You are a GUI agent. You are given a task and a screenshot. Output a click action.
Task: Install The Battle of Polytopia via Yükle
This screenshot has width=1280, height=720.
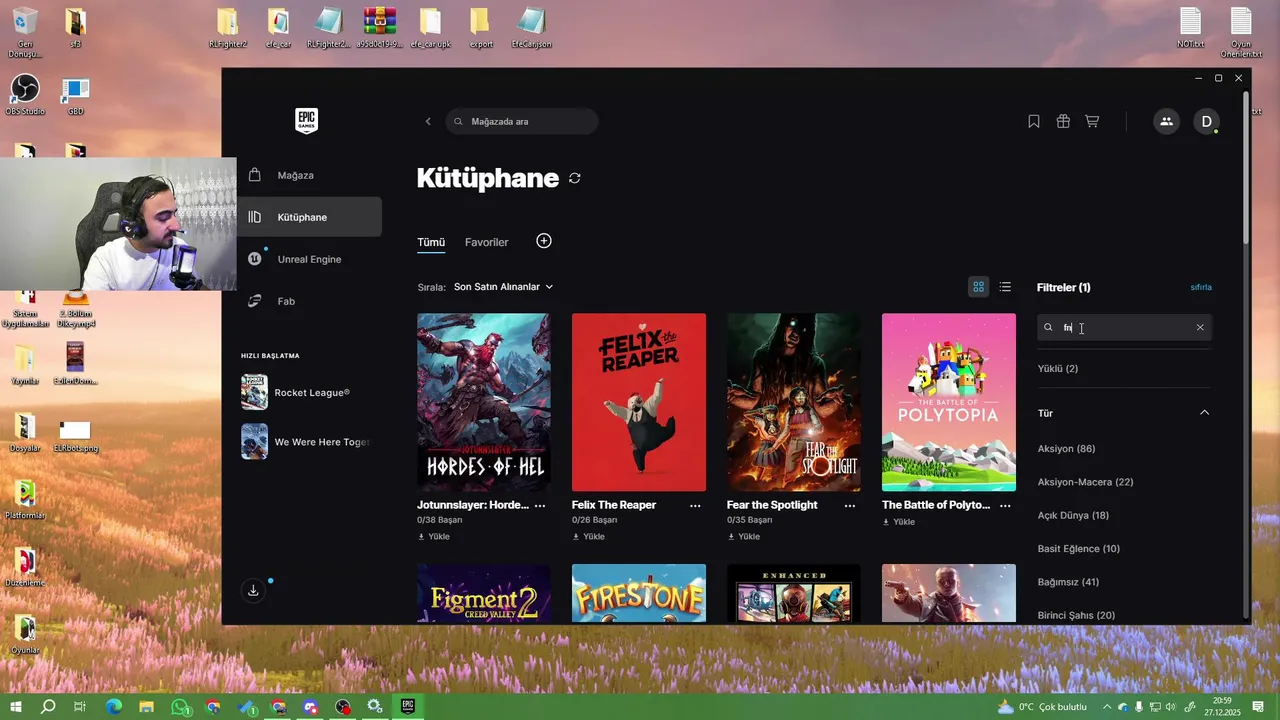pos(898,522)
